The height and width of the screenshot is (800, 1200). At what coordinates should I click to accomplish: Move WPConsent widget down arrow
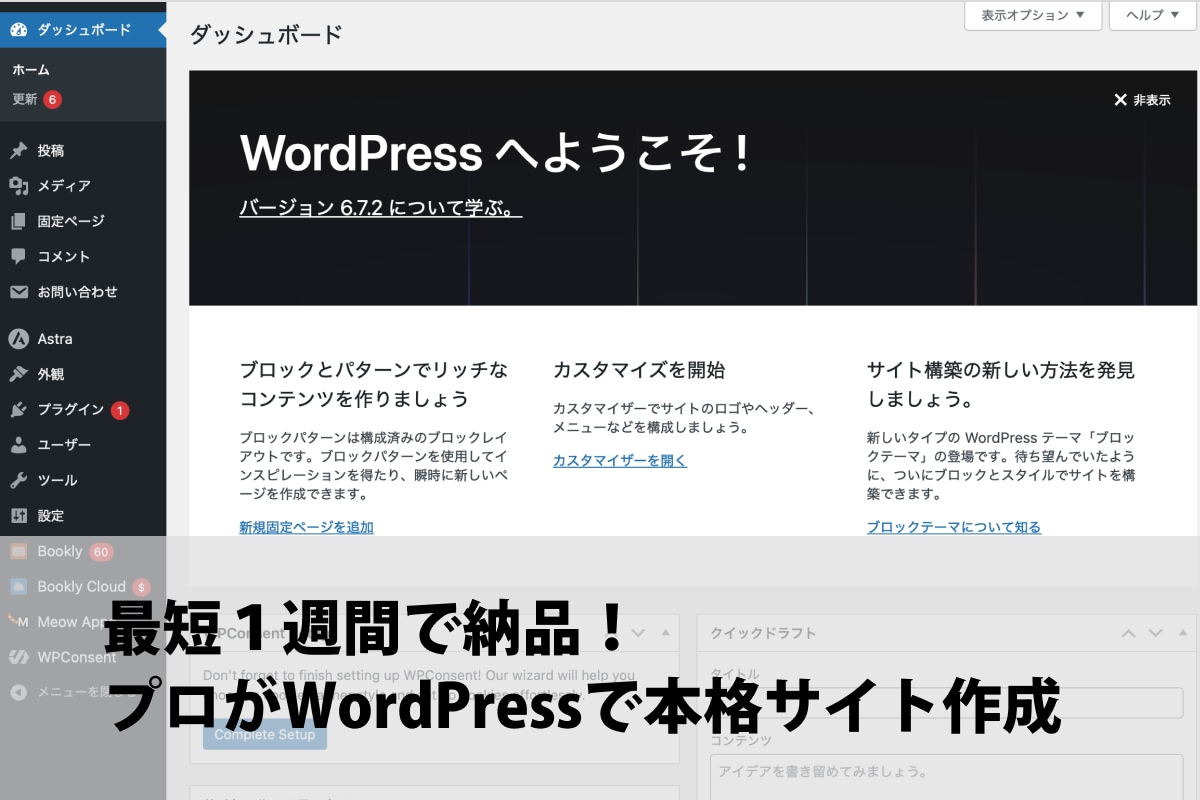pos(639,633)
